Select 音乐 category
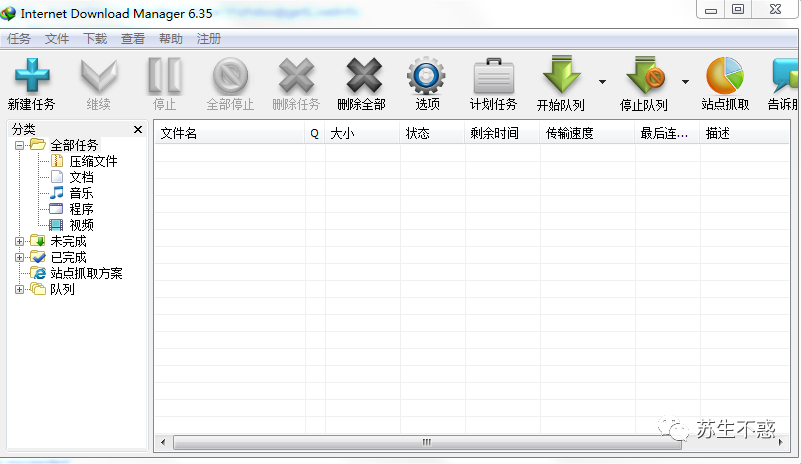 (82, 193)
